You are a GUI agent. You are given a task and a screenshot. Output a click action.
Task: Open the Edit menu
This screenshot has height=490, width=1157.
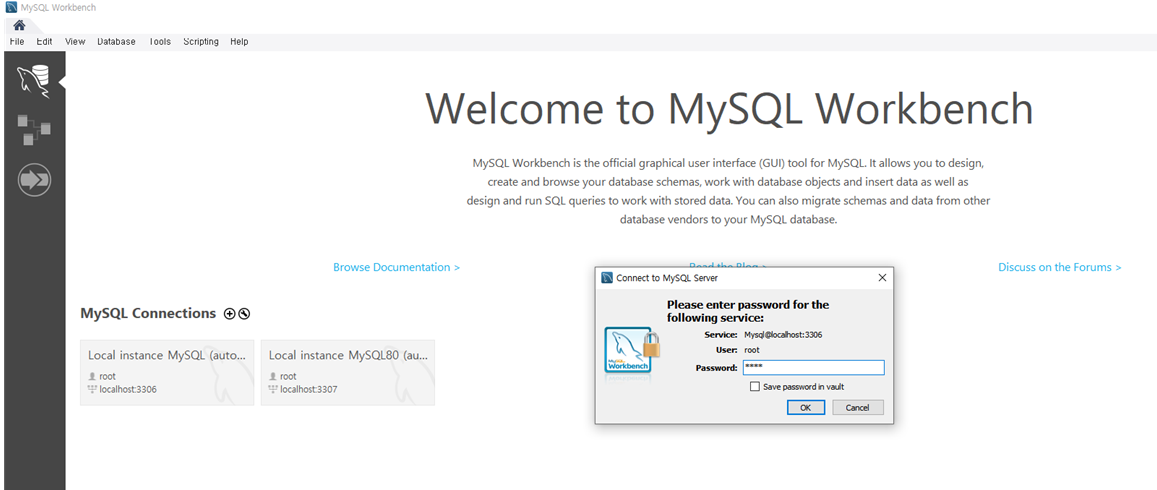pyautogui.click(x=44, y=42)
